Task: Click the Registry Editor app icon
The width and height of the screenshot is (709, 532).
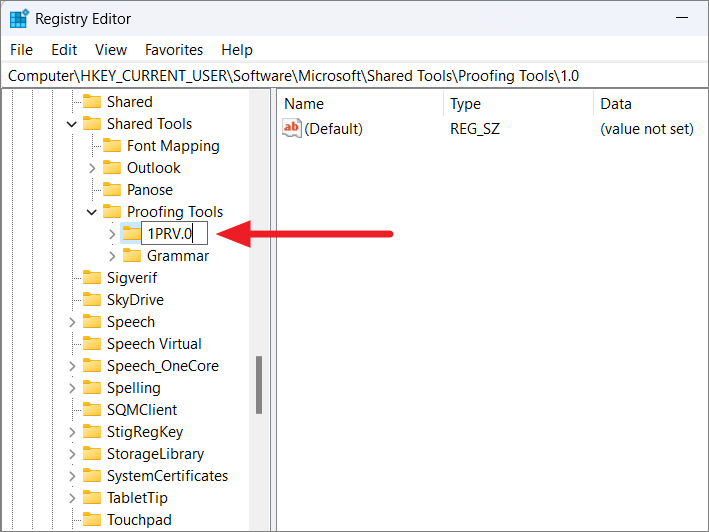Action: coord(19,19)
